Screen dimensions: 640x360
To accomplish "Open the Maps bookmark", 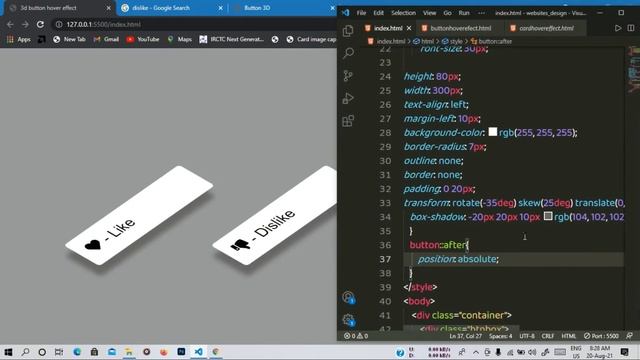I will (x=179, y=40).
